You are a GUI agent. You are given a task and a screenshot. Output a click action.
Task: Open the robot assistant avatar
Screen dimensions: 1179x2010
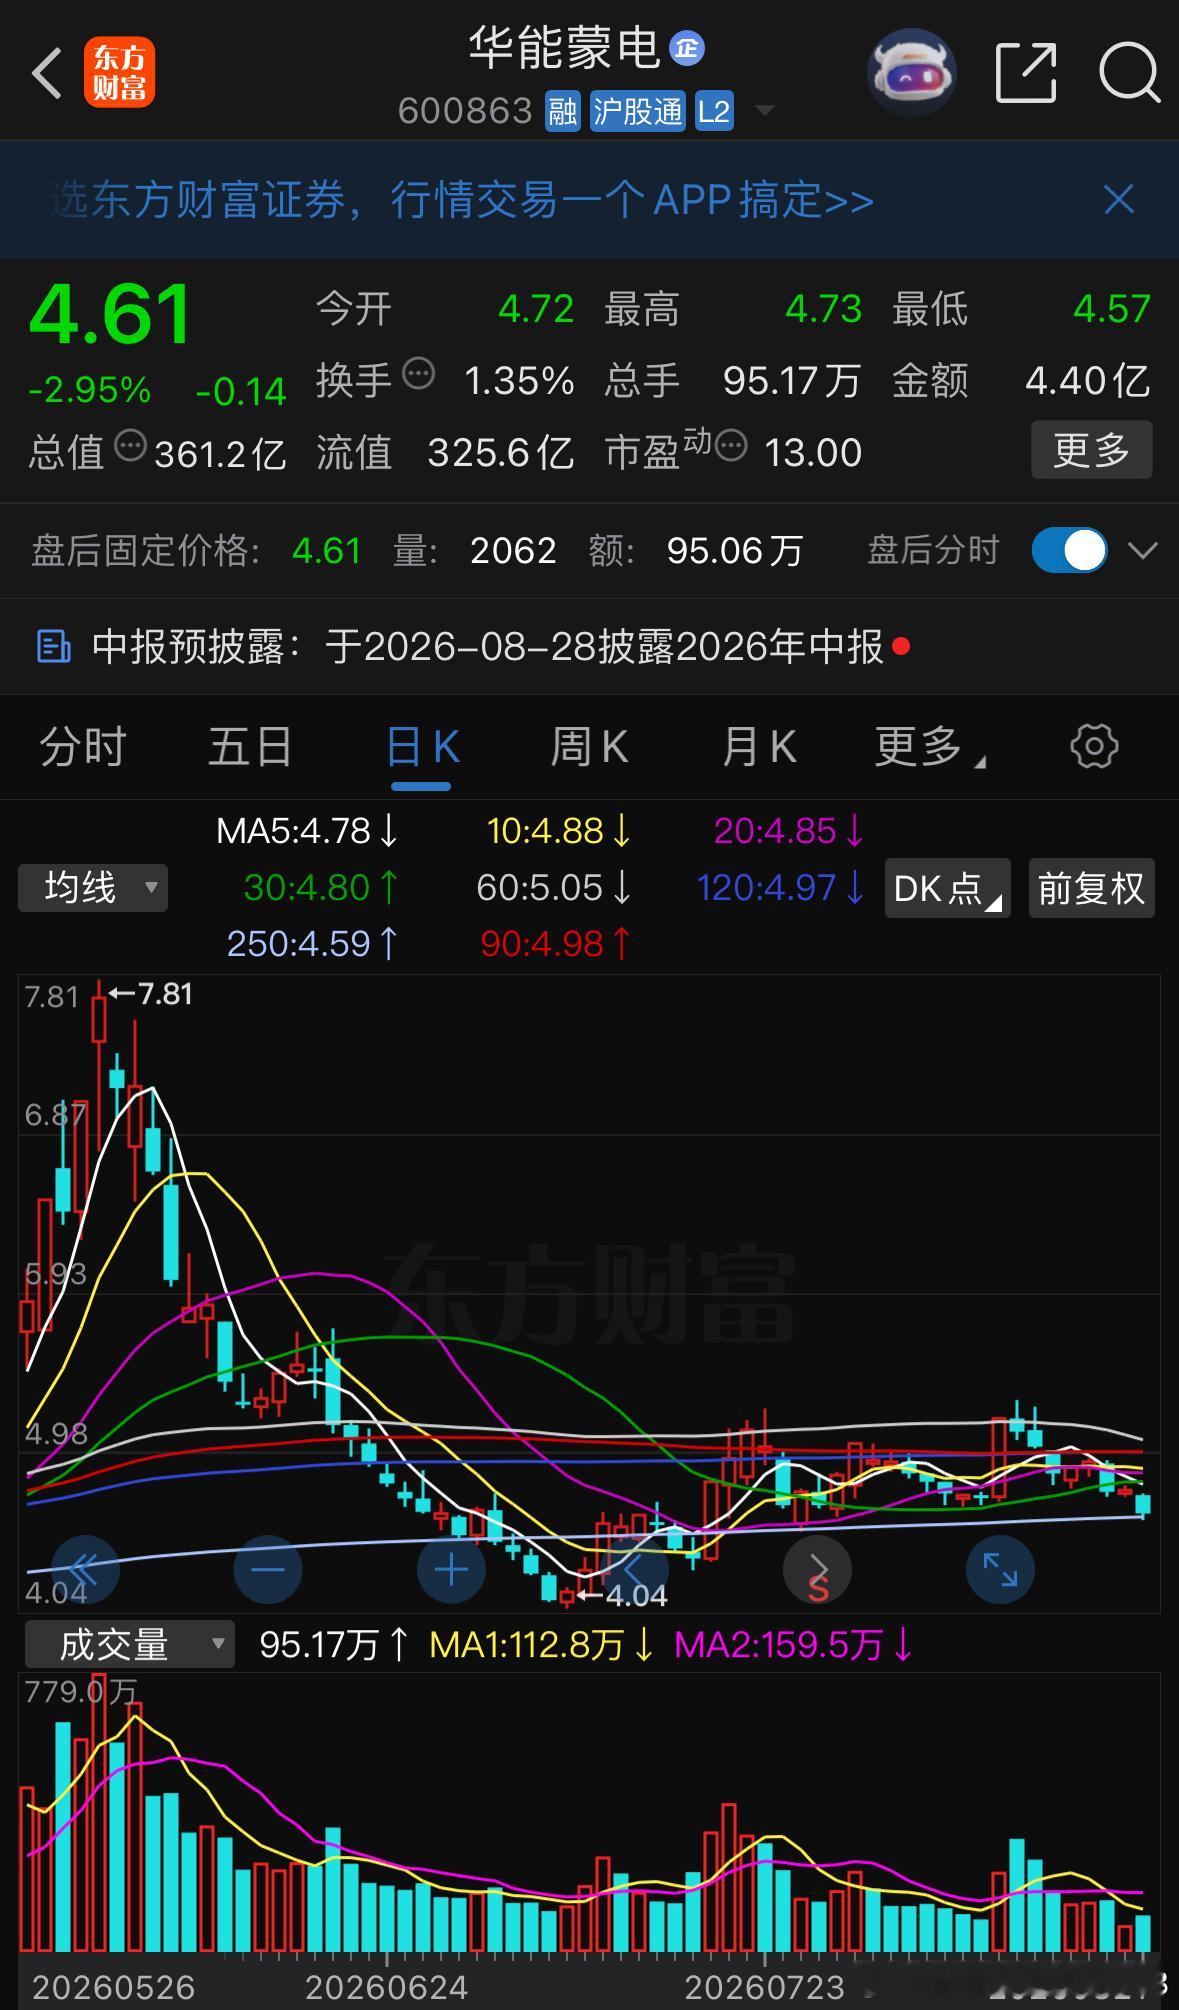911,72
